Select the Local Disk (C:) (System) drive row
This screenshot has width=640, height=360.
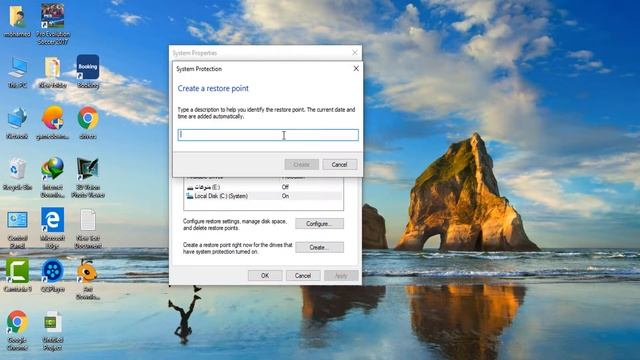pos(264,196)
